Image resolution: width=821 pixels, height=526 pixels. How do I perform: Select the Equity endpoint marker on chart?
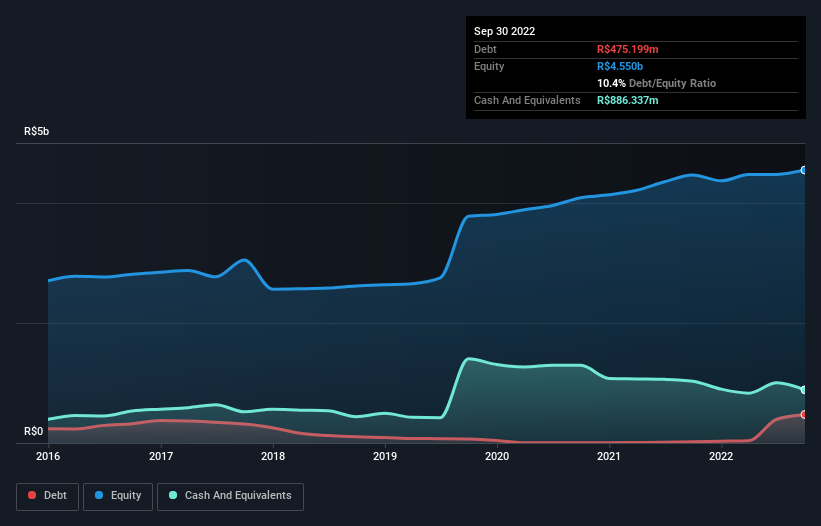(x=804, y=170)
